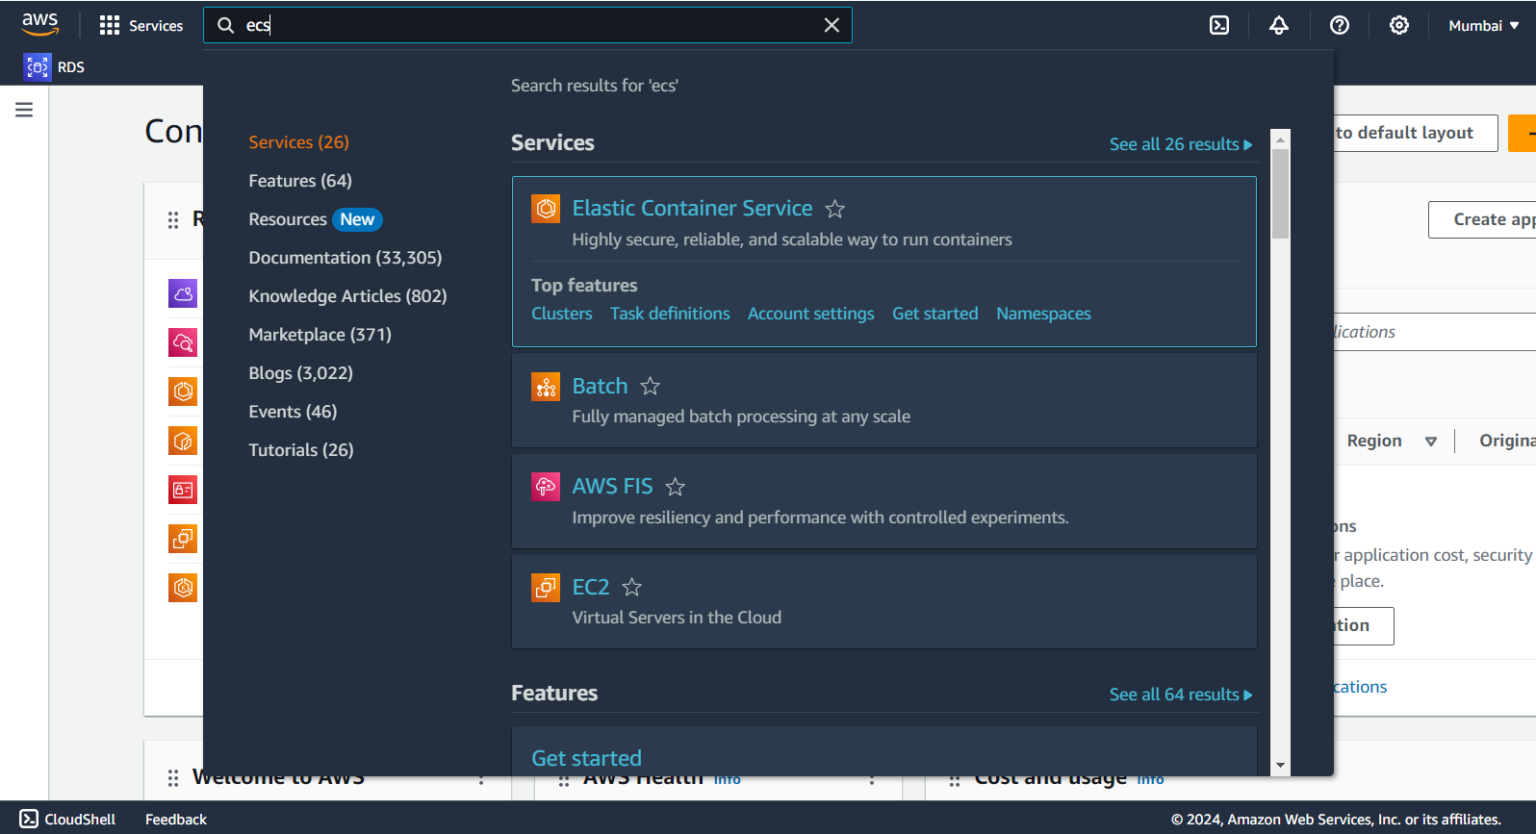1536x834 pixels.
Task: Select the Resources search category
Action: (288, 219)
